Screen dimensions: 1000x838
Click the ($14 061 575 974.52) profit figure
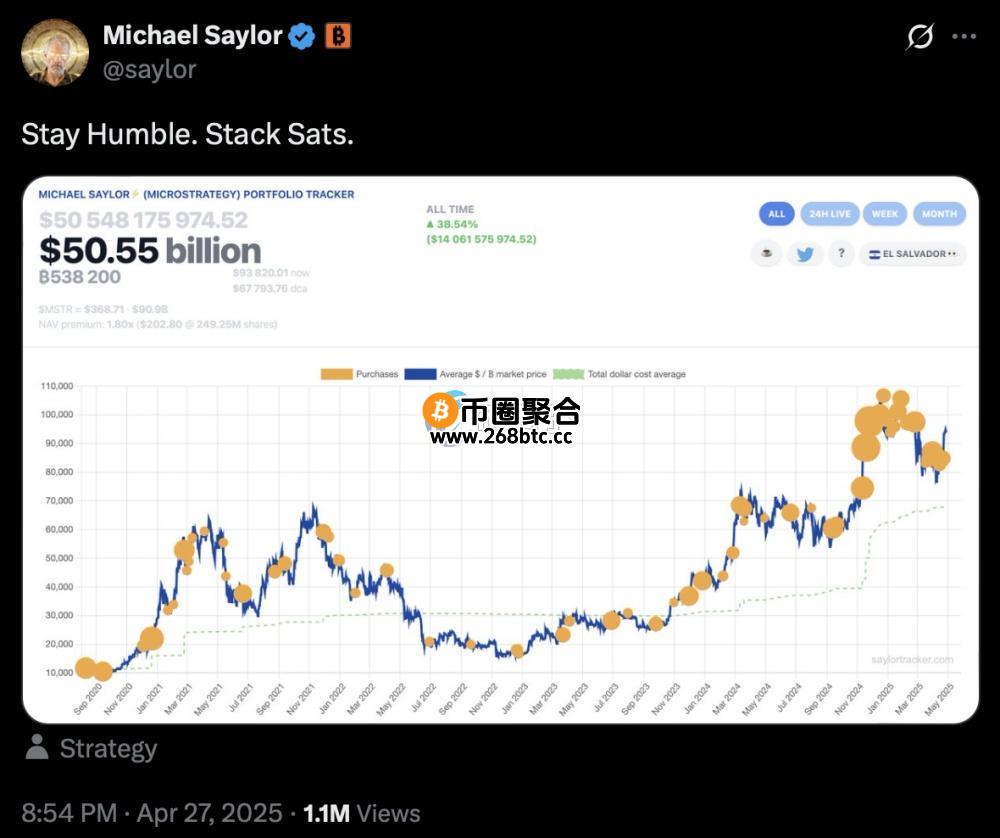tap(482, 239)
